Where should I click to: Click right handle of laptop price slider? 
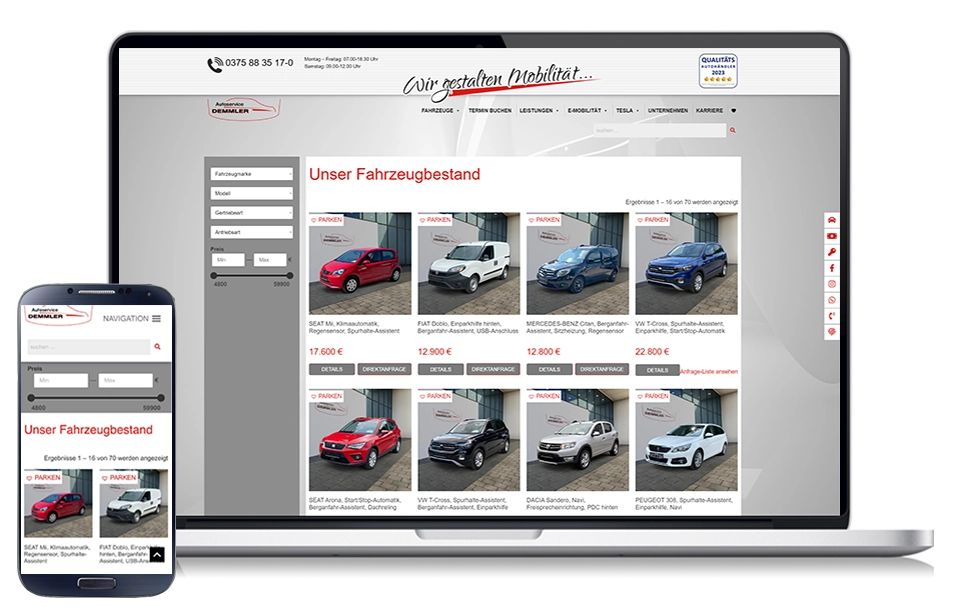[x=290, y=275]
